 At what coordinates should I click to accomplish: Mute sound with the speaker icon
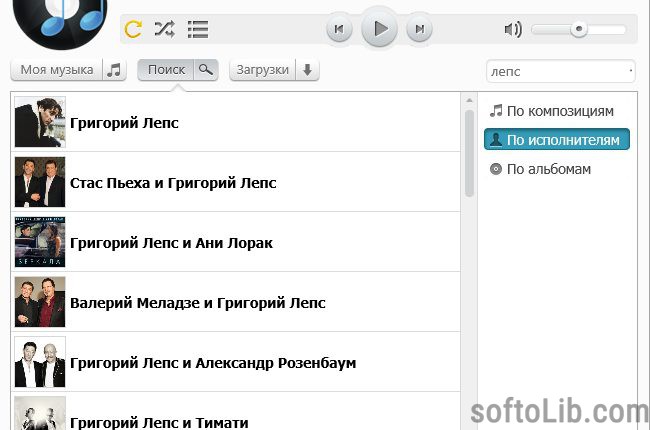[x=513, y=29]
